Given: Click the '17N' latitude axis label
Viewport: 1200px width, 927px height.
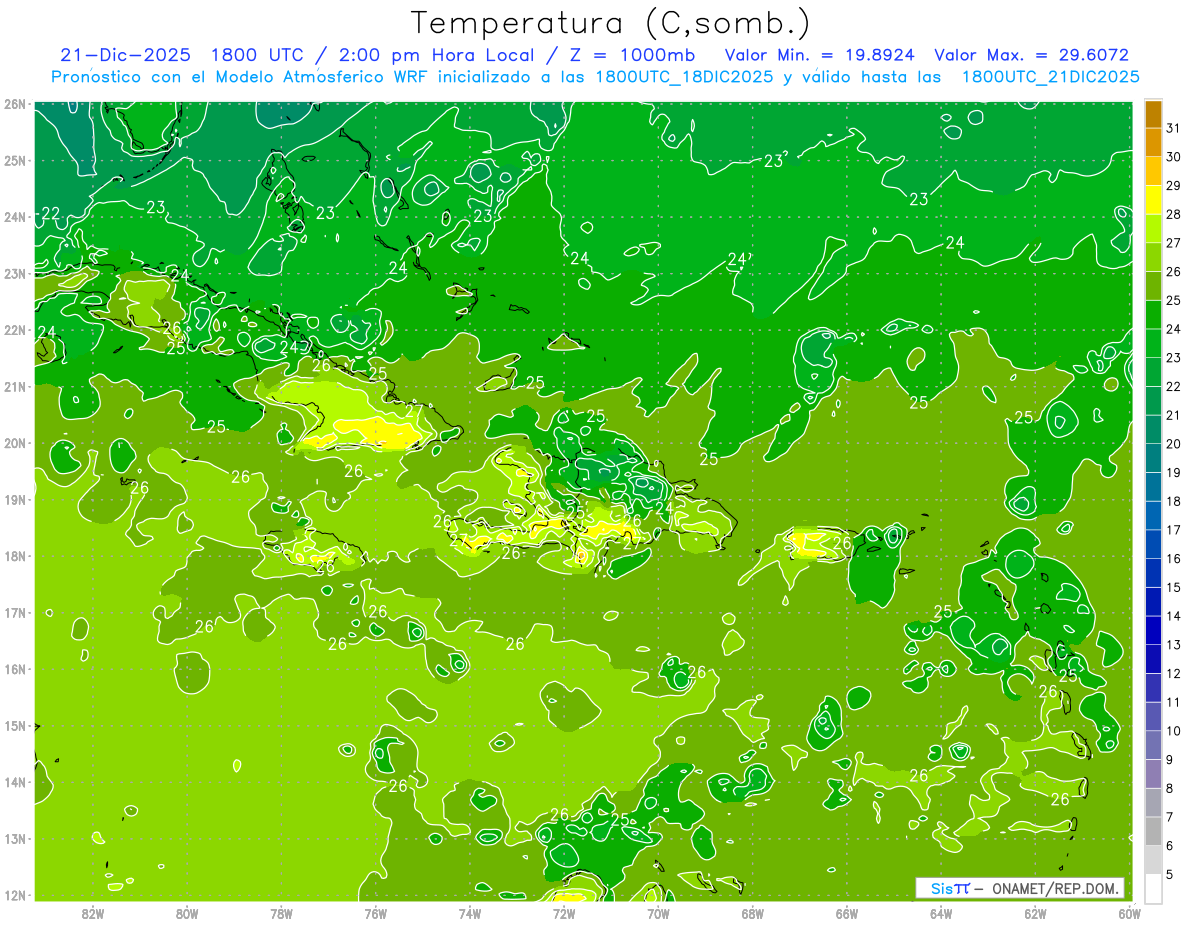Looking at the screenshot, I should (15, 612).
